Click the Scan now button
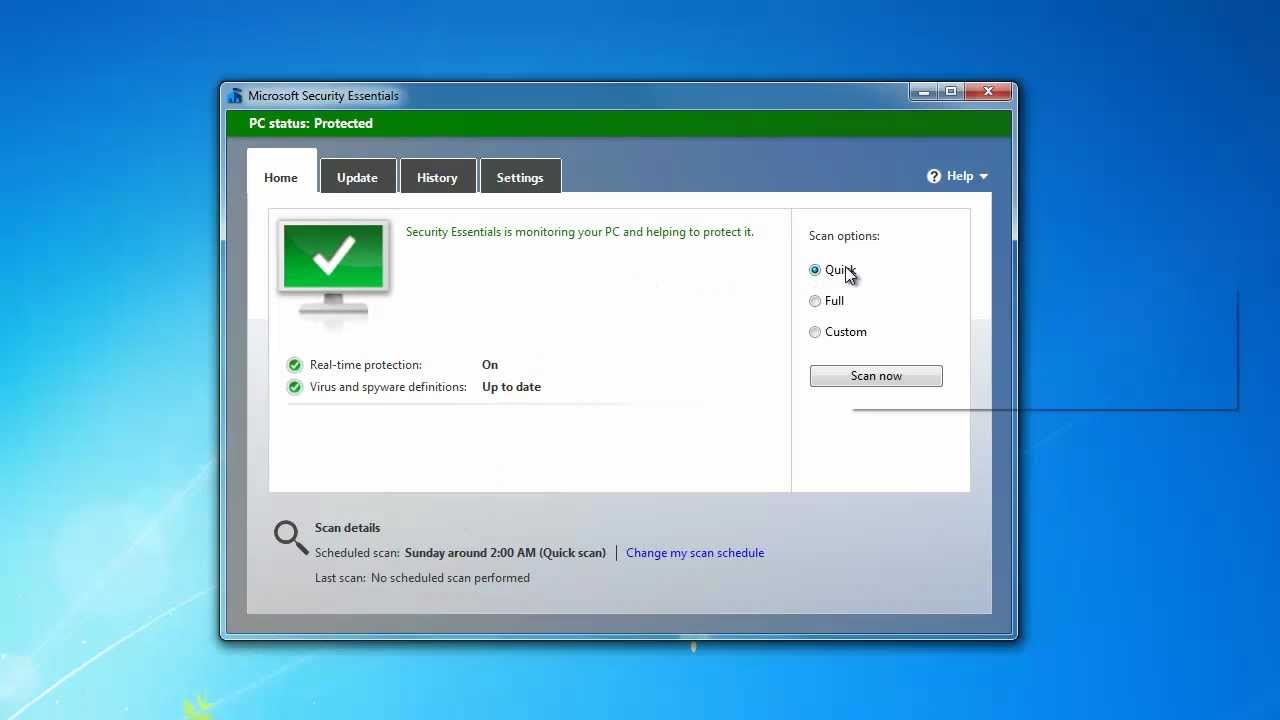The height and width of the screenshot is (720, 1280). pyautogui.click(x=876, y=376)
